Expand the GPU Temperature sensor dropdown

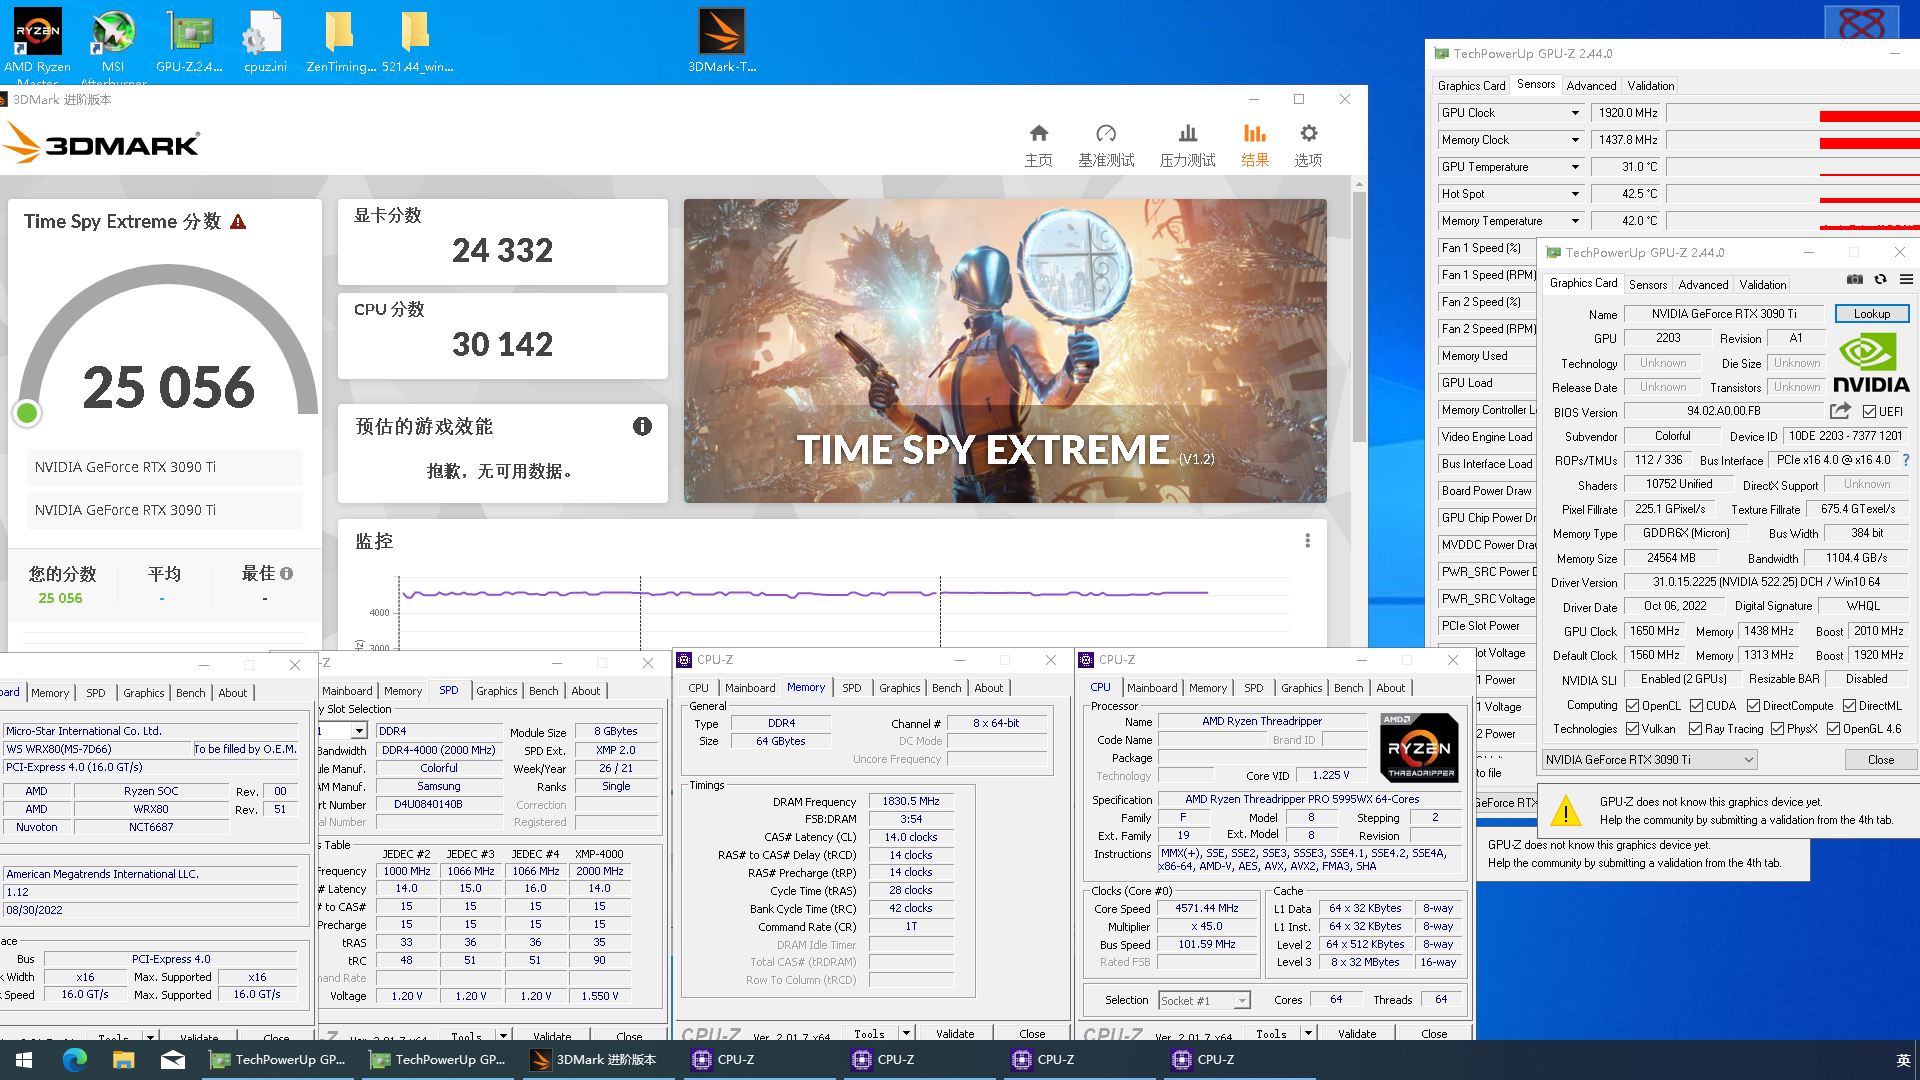point(1575,167)
